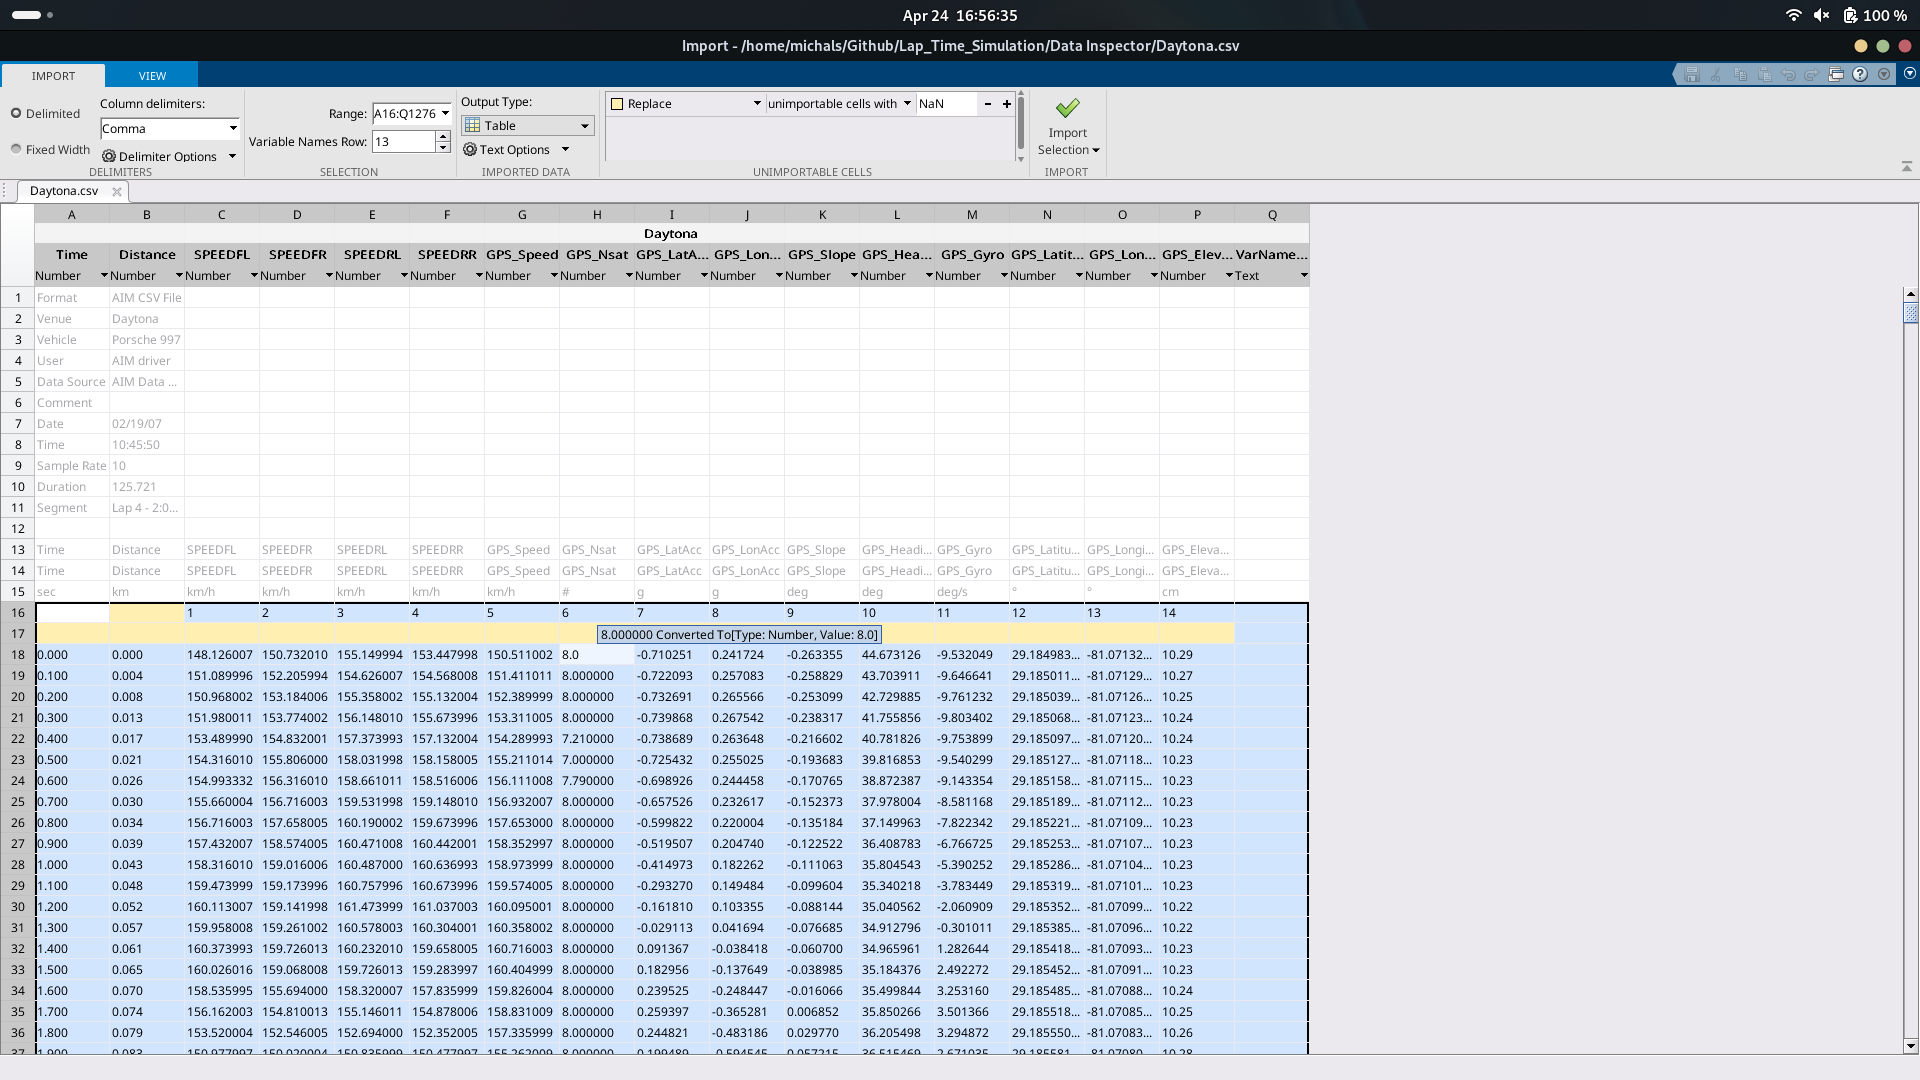
Task: Click the yellow Replace cell color icon
Action: (x=619, y=103)
